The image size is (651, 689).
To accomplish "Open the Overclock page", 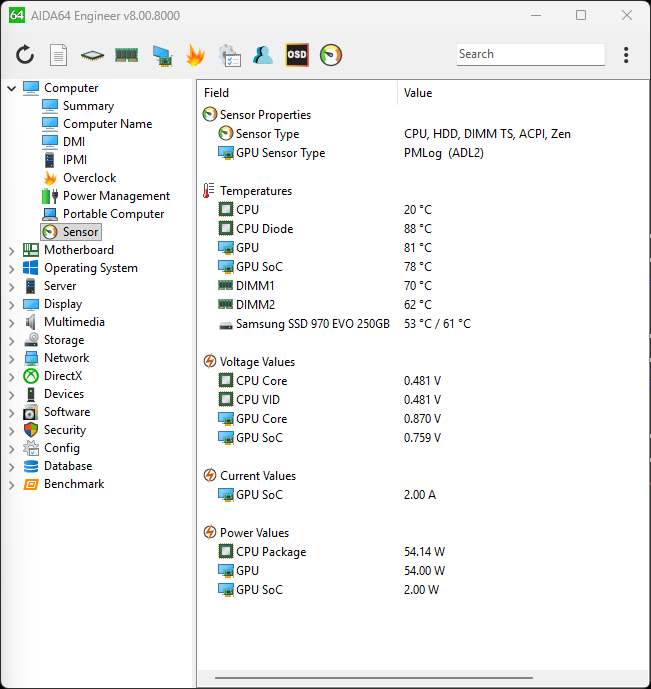I will tap(90, 178).
